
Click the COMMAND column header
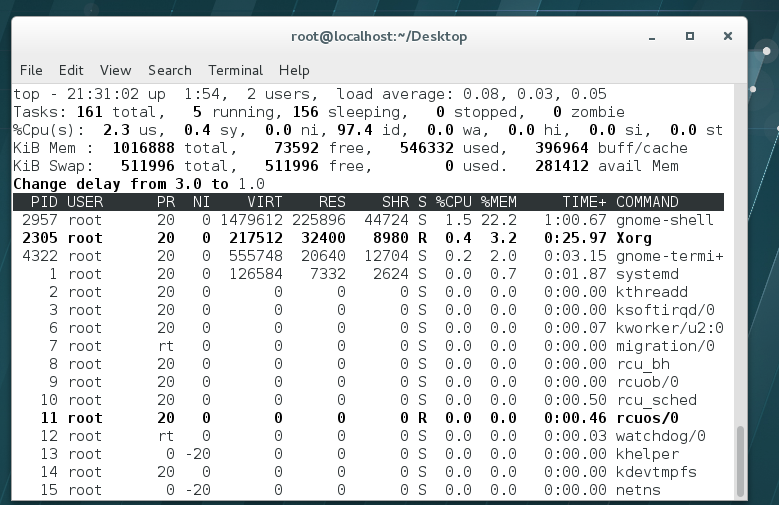point(647,202)
